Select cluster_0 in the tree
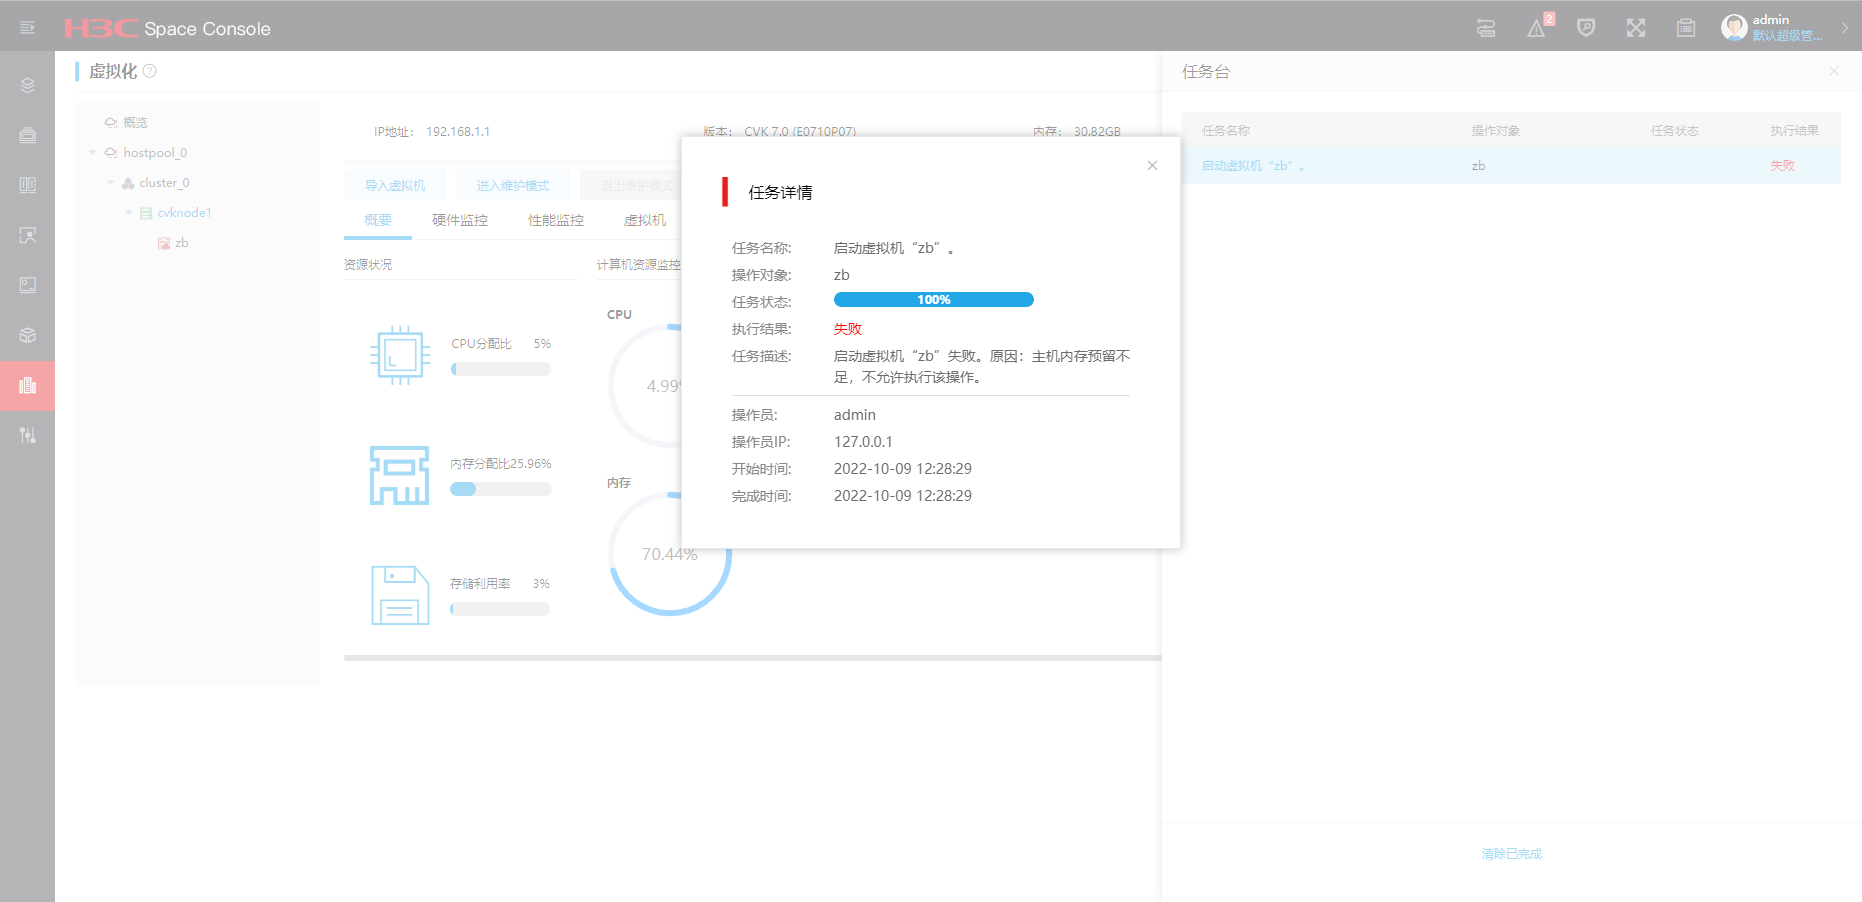The image size is (1862, 902). click(164, 183)
